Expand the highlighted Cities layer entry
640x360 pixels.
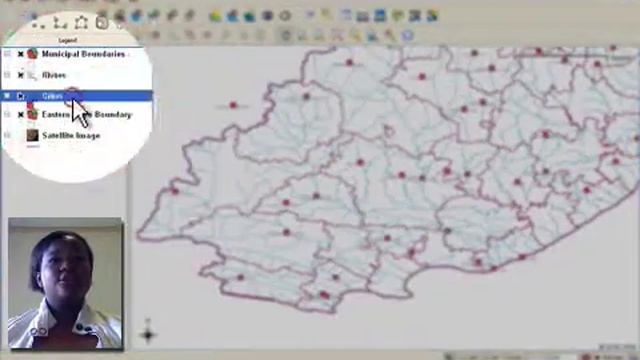click(x=7, y=96)
